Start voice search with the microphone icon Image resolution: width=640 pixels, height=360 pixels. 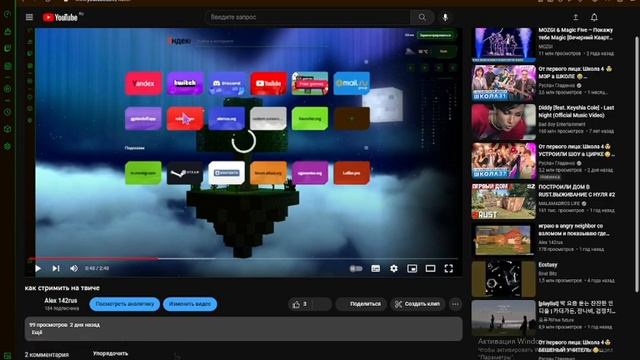(x=445, y=17)
